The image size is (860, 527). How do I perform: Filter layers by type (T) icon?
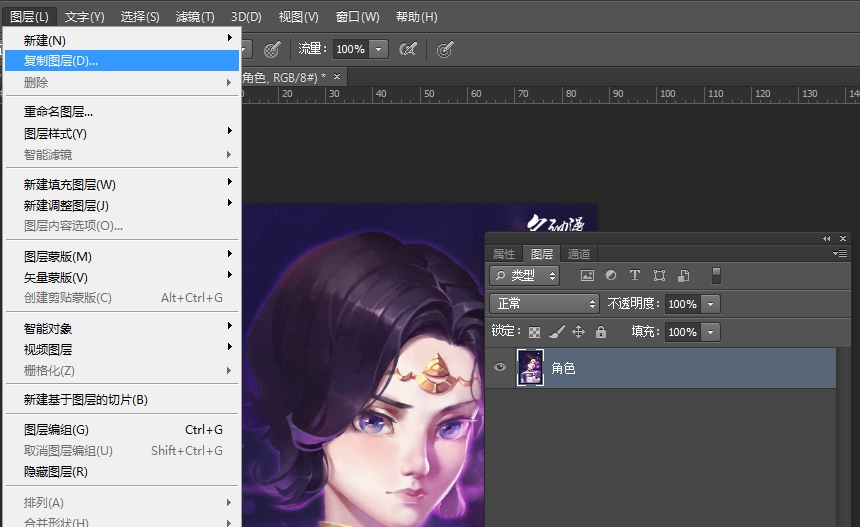(635, 276)
